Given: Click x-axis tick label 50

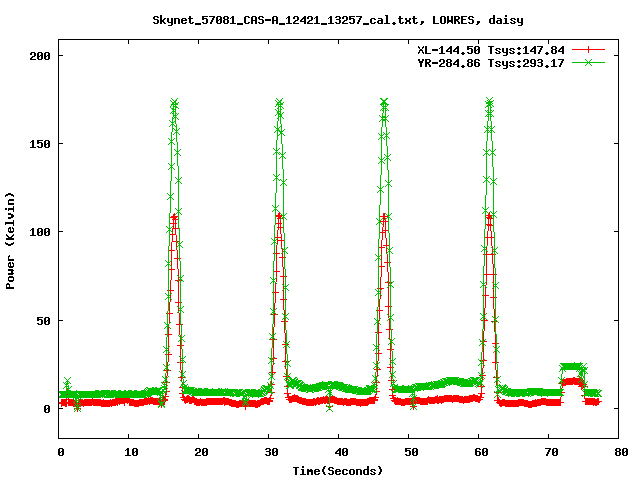Looking at the screenshot, I should (411, 452).
